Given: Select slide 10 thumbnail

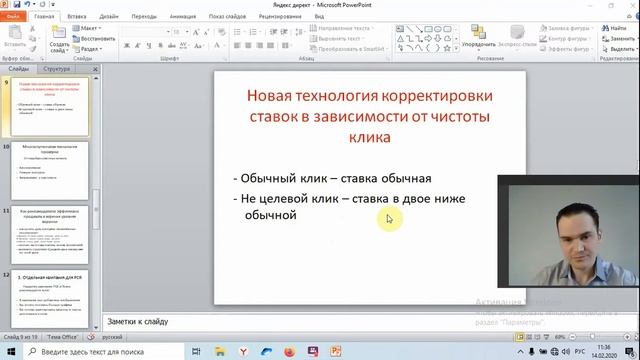Looking at the screenshot, I should [49, 171].
